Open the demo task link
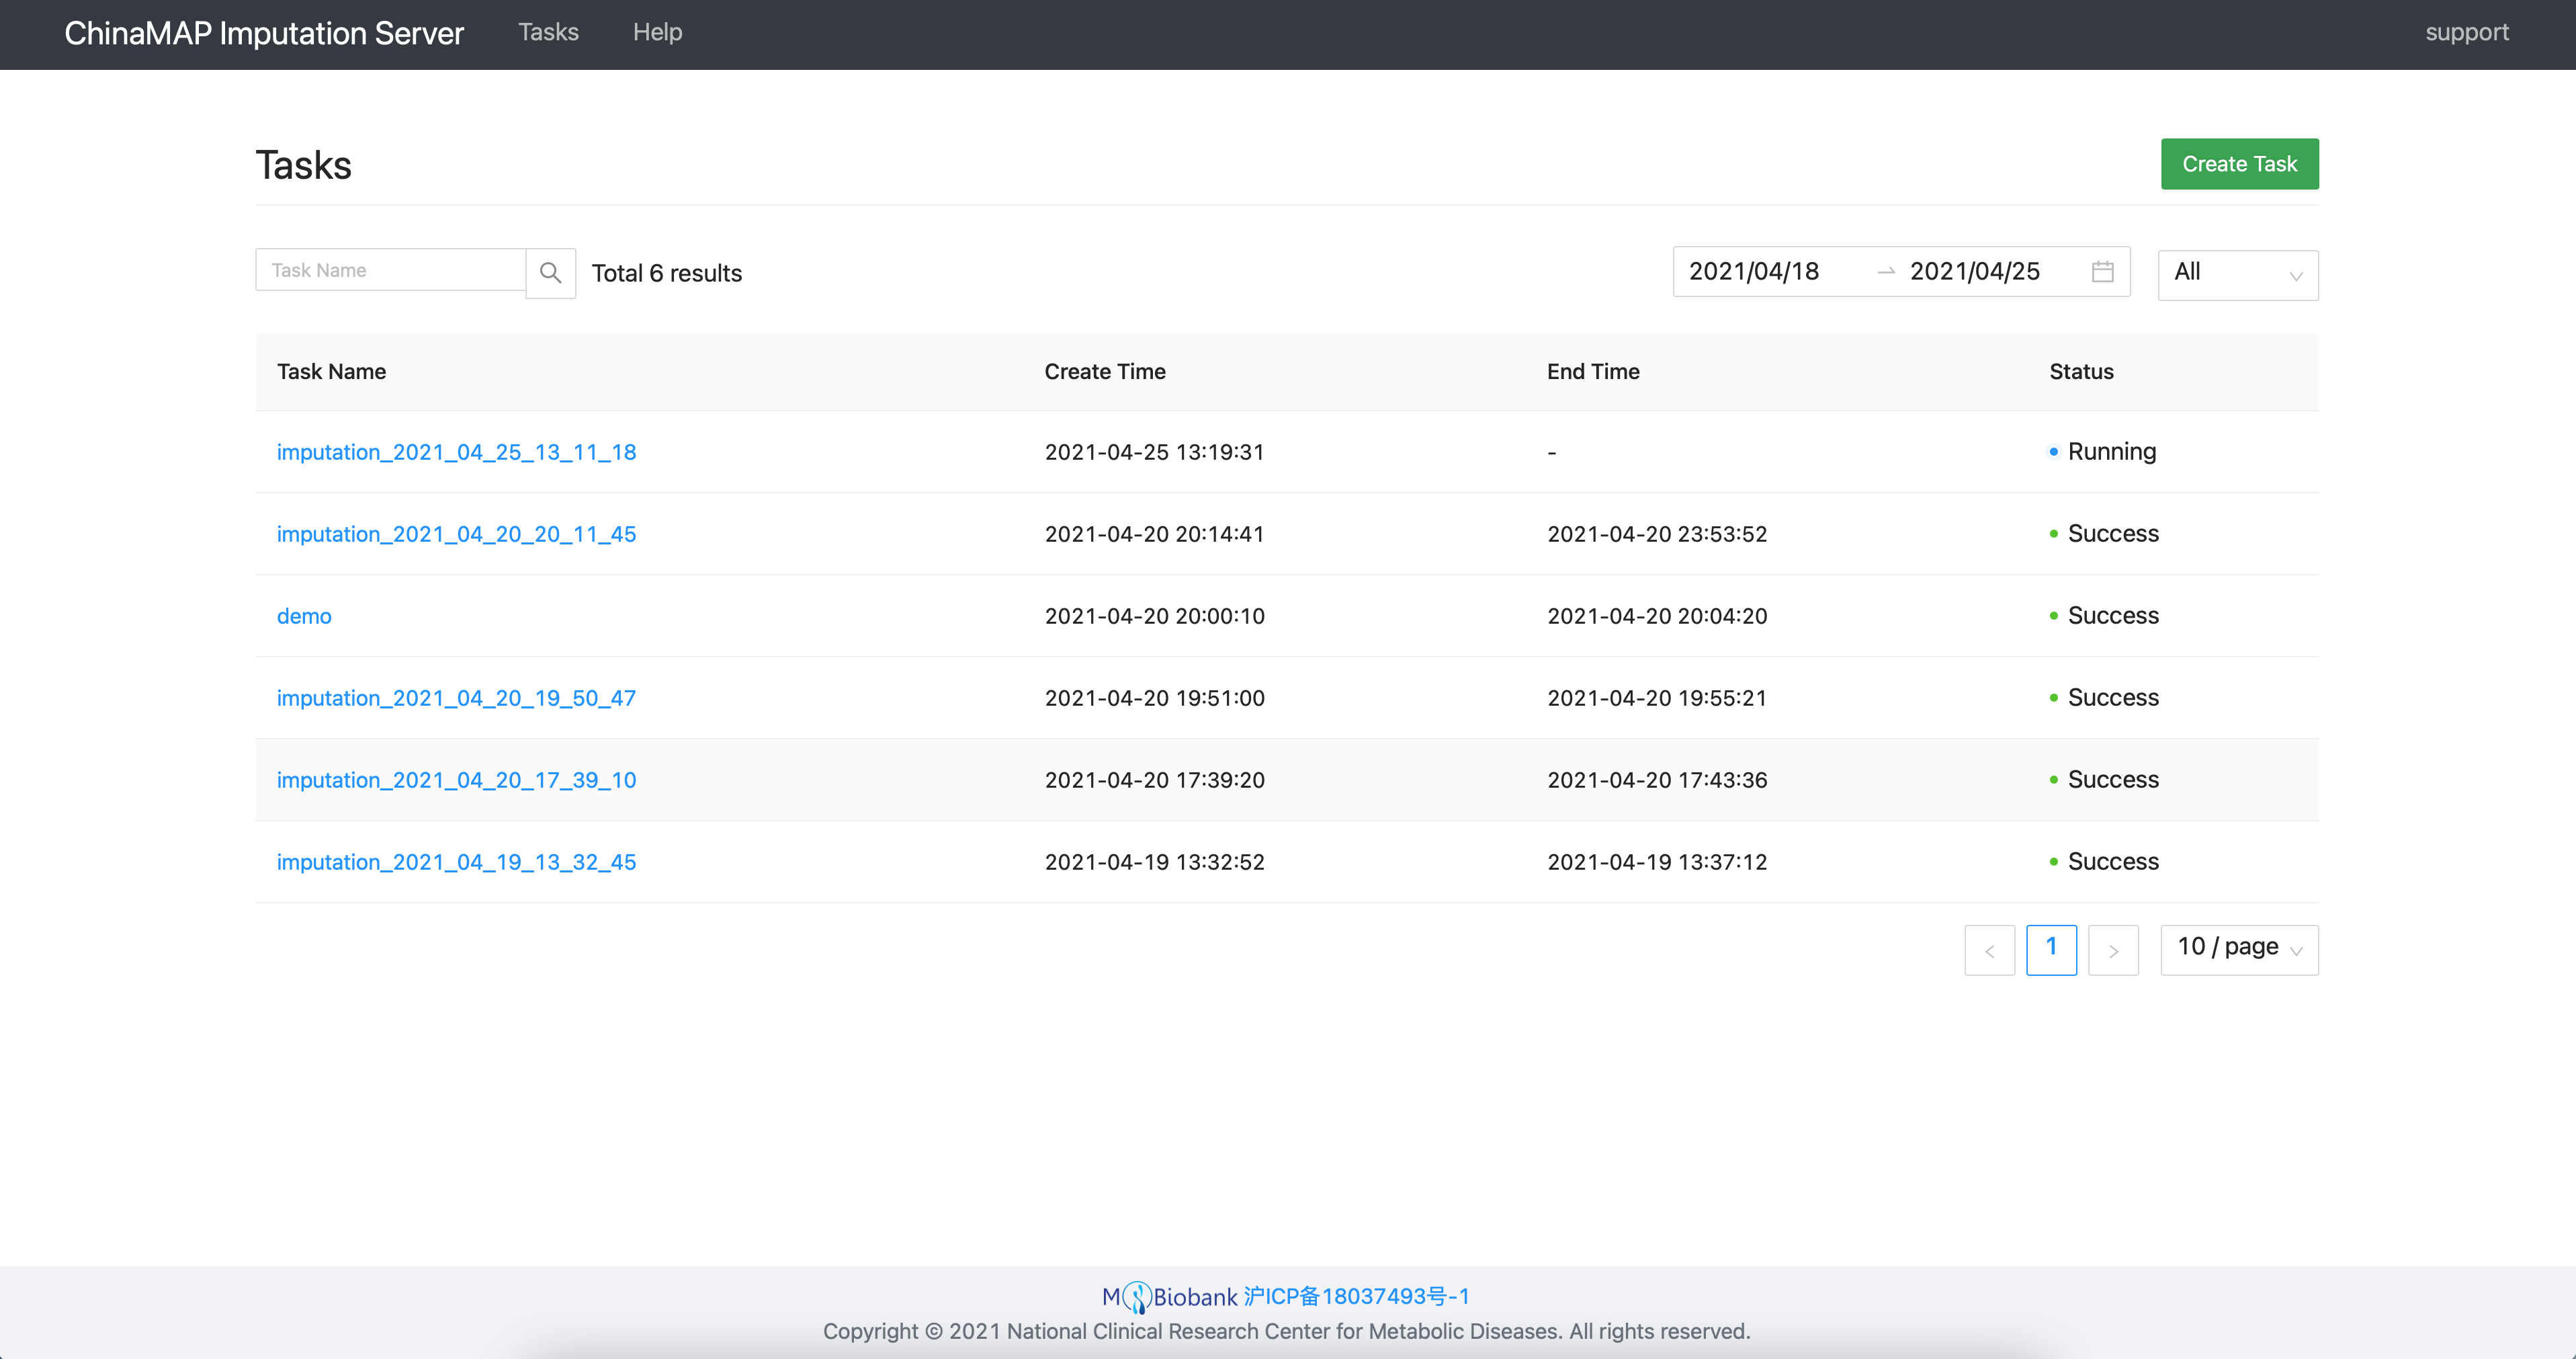The image size is (2576, 1359). [x=304, y=616]
